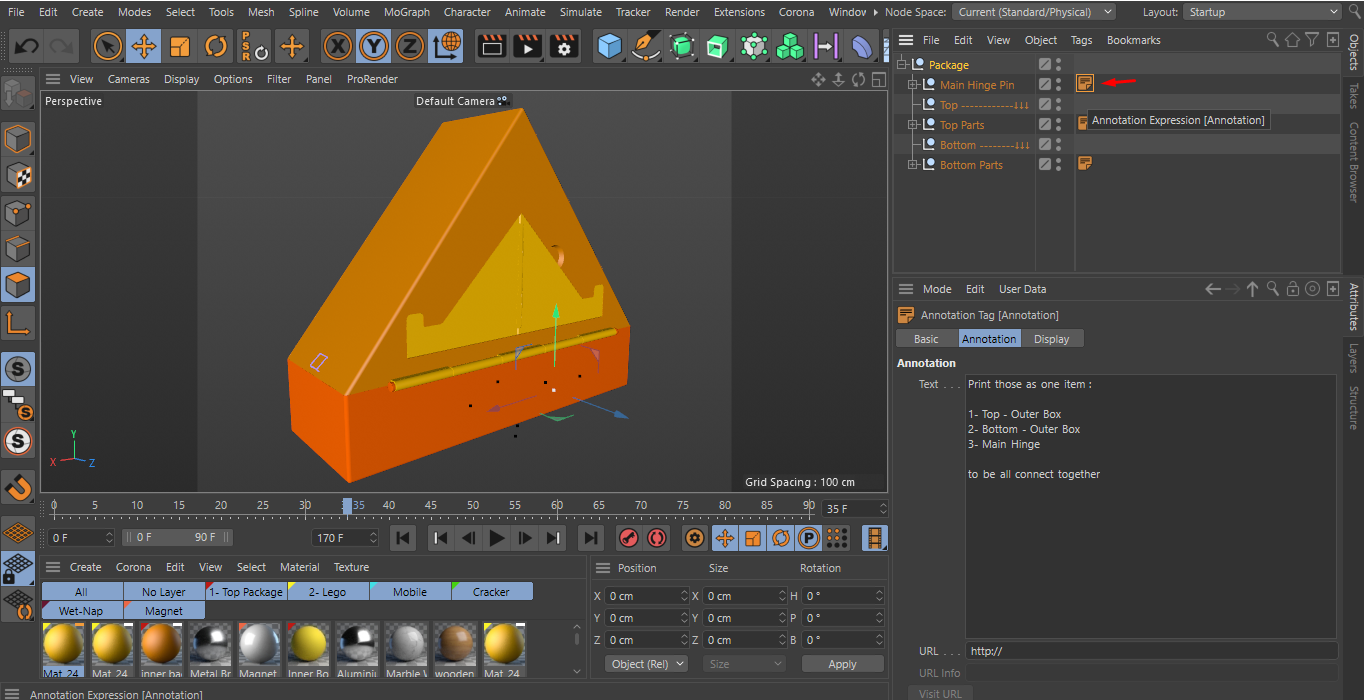Viewport: 1364px width, 700px height.
Task: Select the annotation tag on Bottom Parts
Action: coord(1084,164)
